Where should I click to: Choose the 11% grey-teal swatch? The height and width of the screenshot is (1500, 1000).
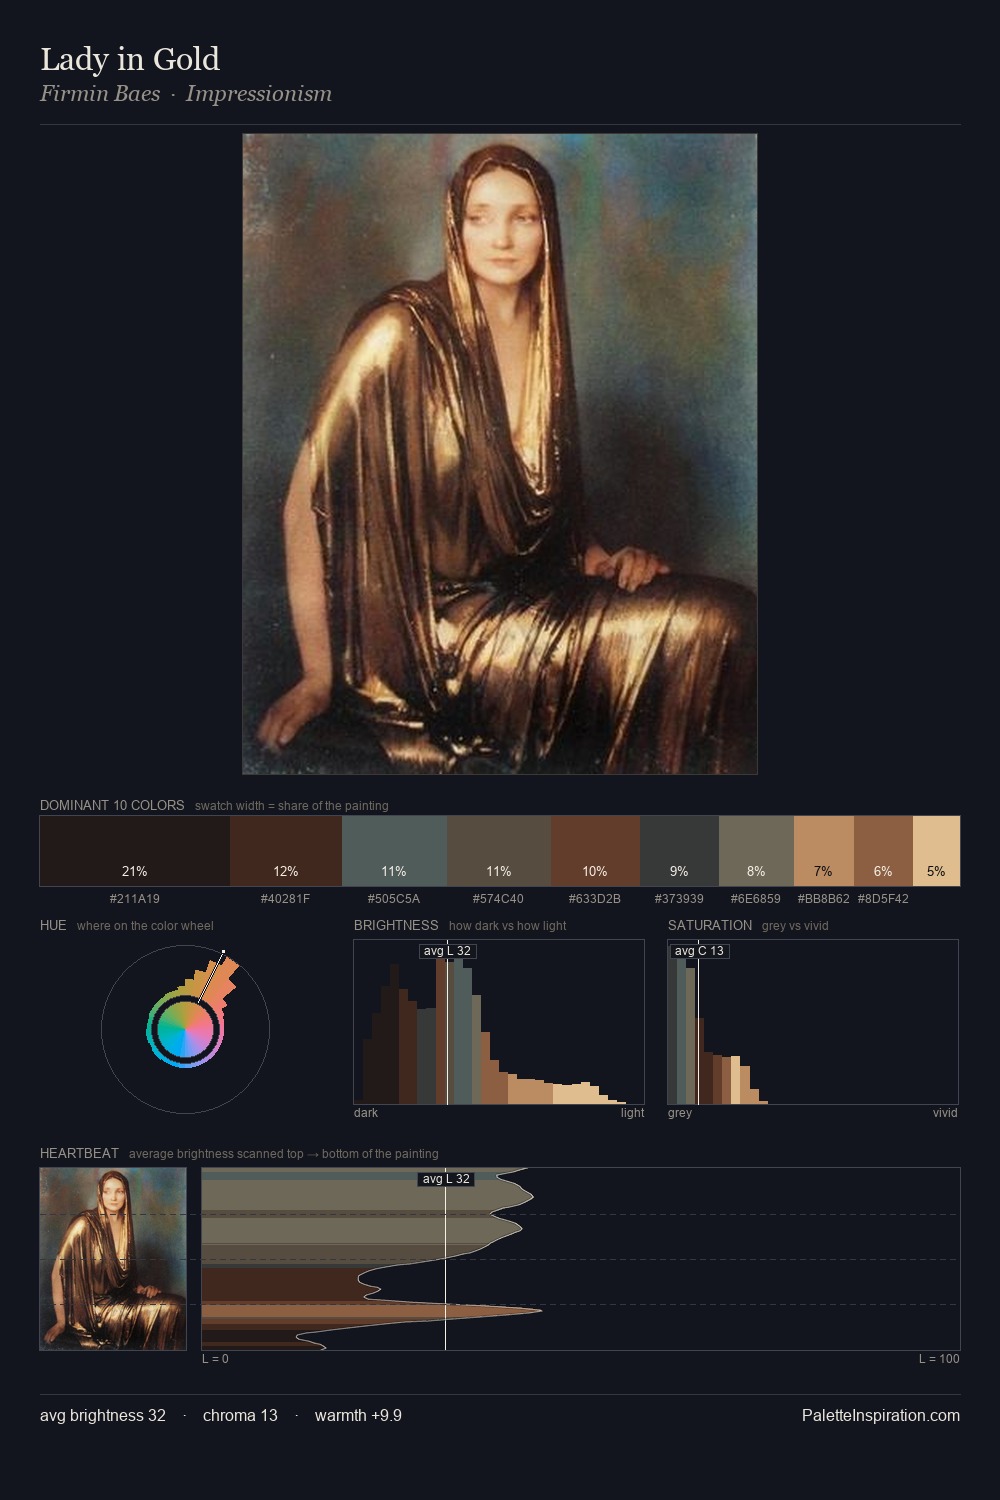(394, 851)
